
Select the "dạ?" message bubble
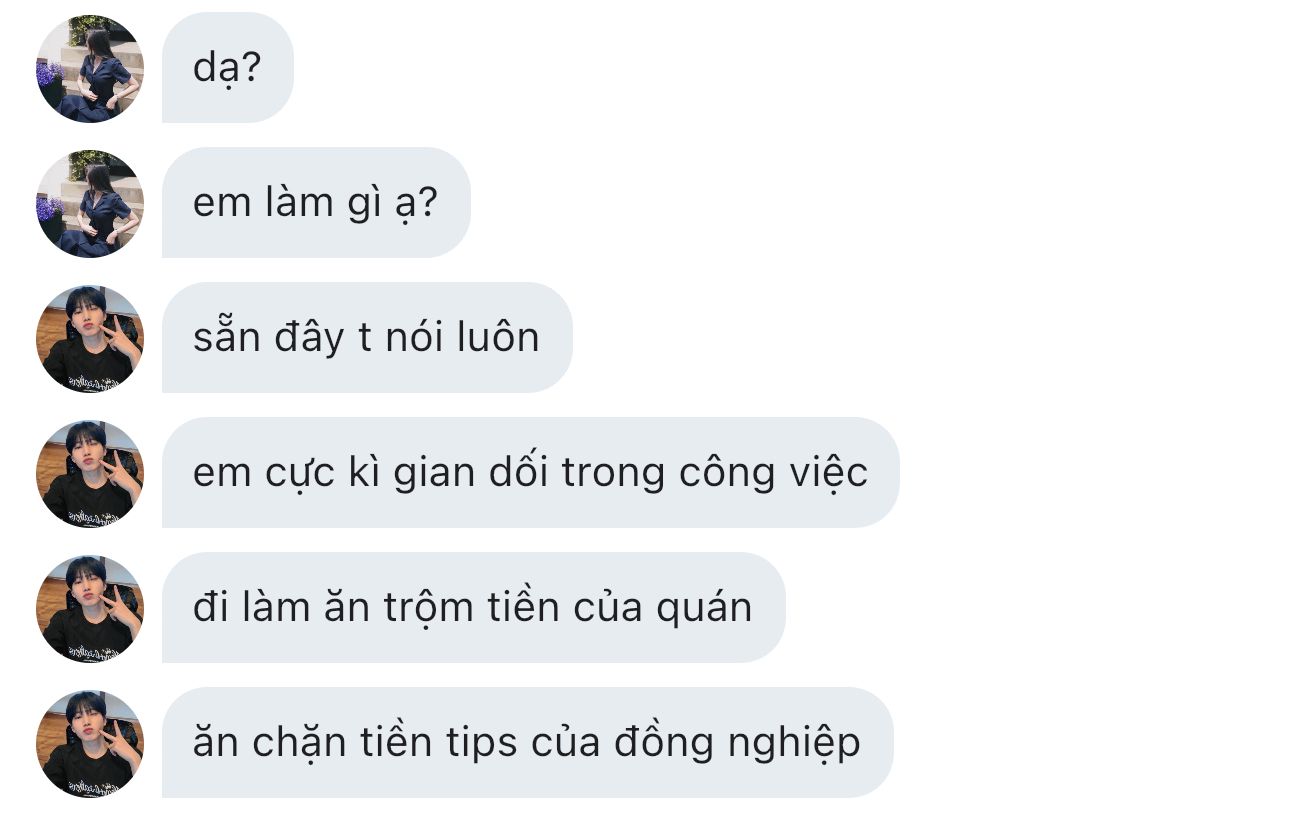point(228,68)
